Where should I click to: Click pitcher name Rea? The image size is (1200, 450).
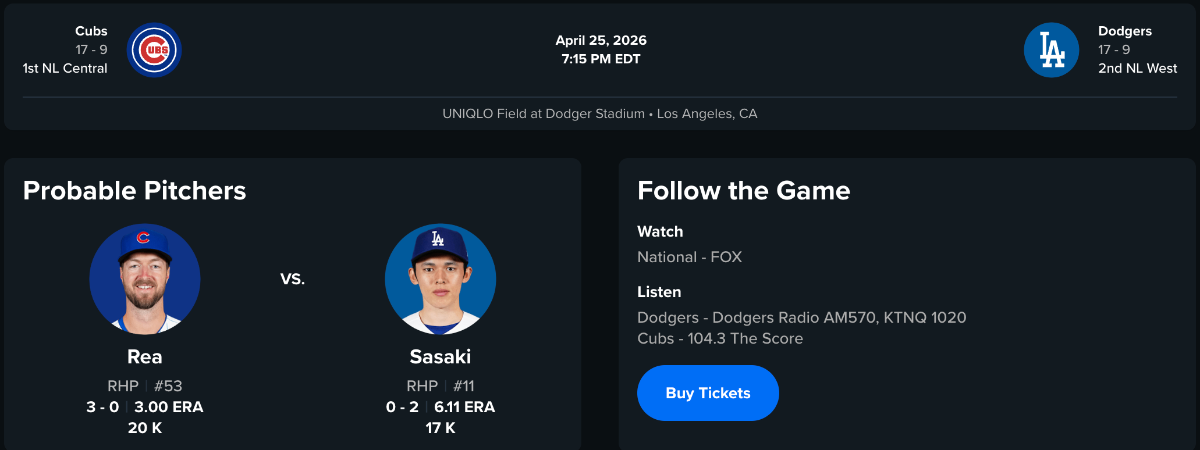tap(145, 357)
